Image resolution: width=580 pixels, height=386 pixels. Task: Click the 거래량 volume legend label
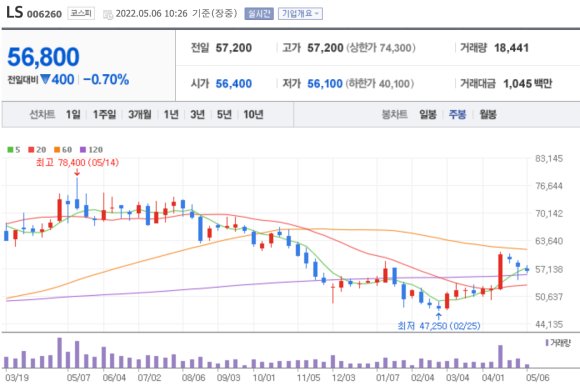pos(560,343)
